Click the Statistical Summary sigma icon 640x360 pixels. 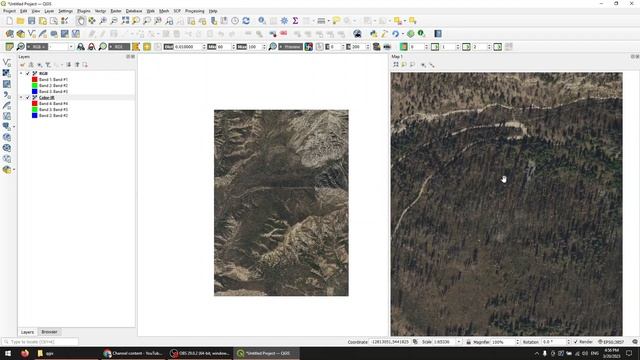click(295, 20)
